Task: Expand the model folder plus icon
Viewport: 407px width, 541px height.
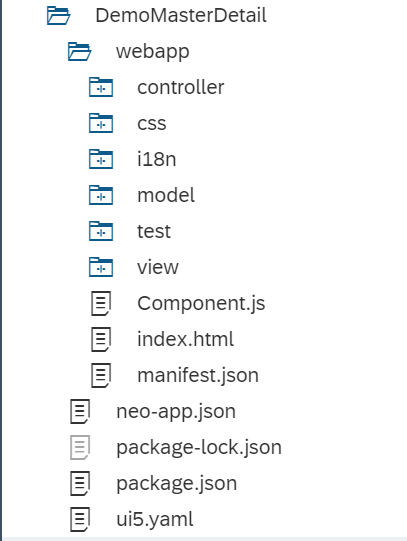Action: point(101,195)
